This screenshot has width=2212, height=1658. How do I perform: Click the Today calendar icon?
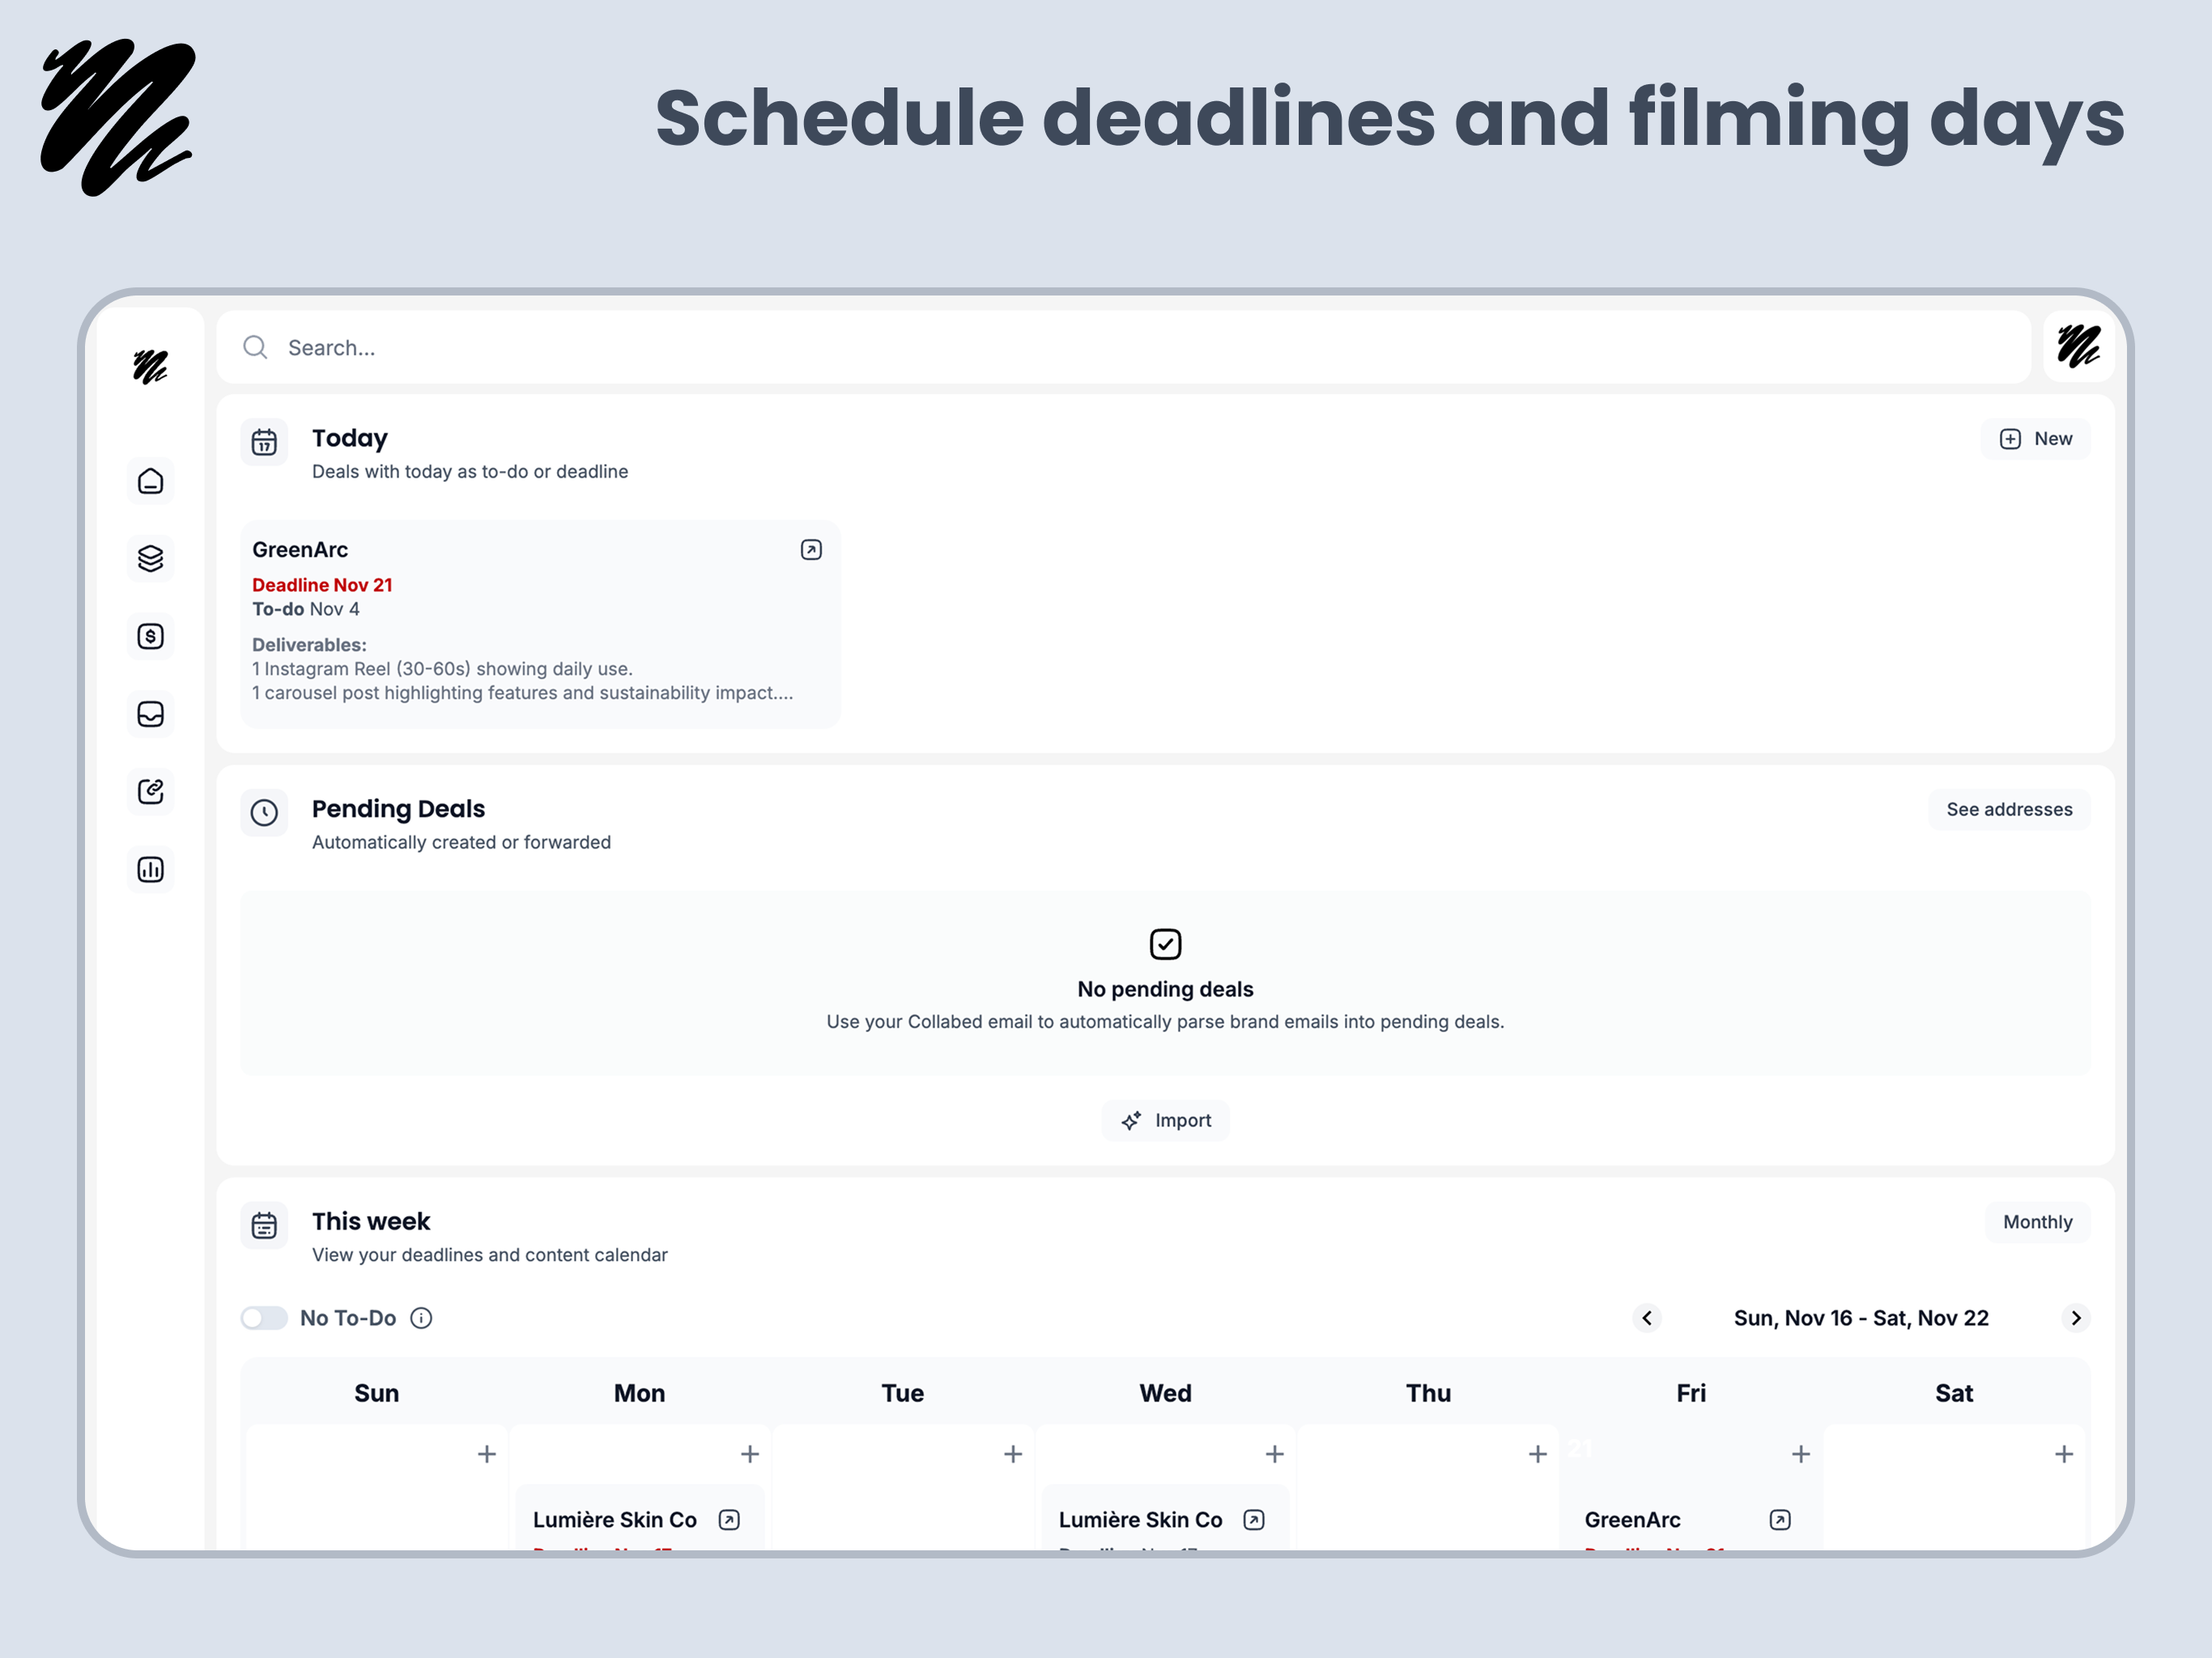click(x=264, y=442)
